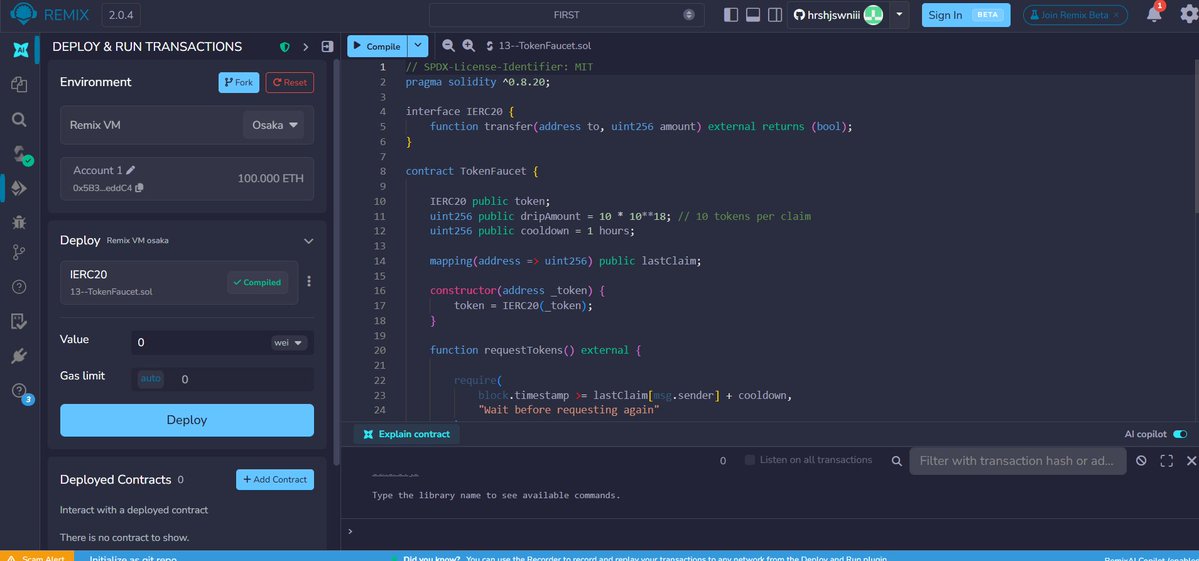Maximize the terminal panel
Viewport: 1199px width, 561px height.
coord(1166,461)
